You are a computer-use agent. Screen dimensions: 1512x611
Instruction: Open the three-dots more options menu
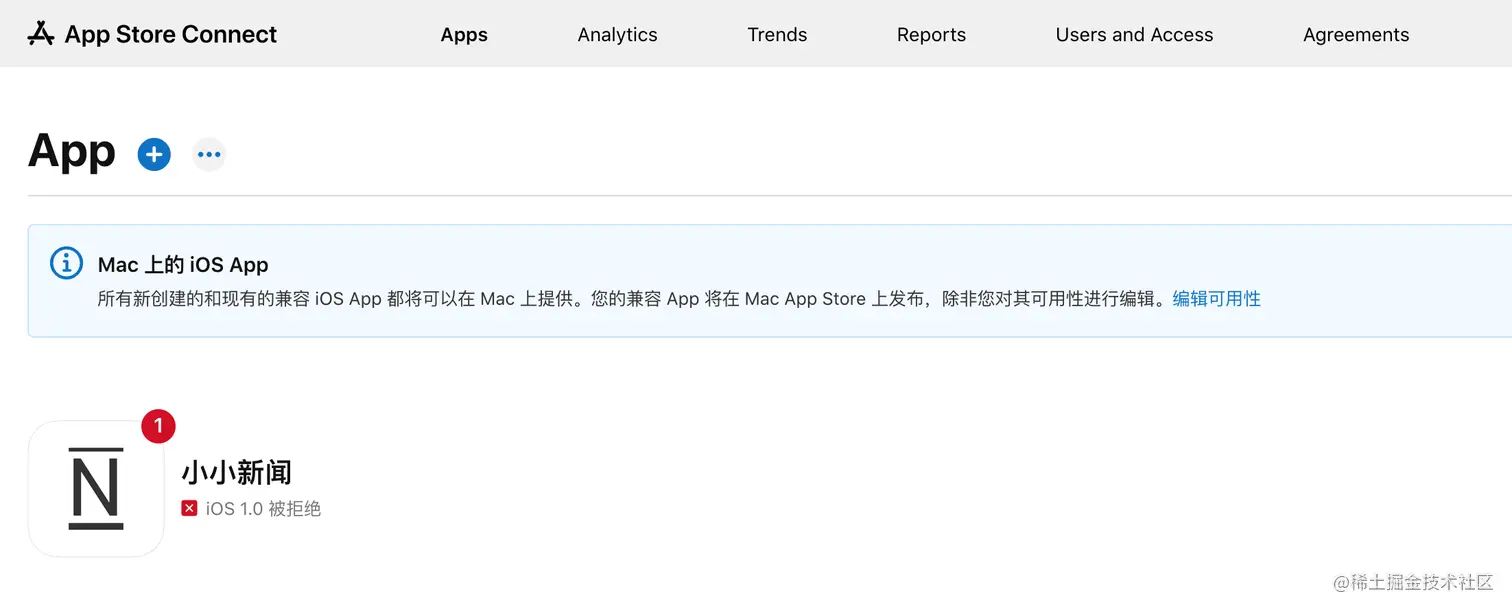pyautogui.click(x=209, y=154)
